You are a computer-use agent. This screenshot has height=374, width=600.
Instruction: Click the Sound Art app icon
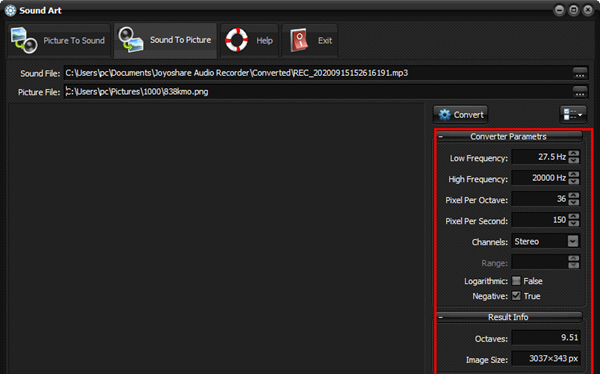tap(10, 10)
